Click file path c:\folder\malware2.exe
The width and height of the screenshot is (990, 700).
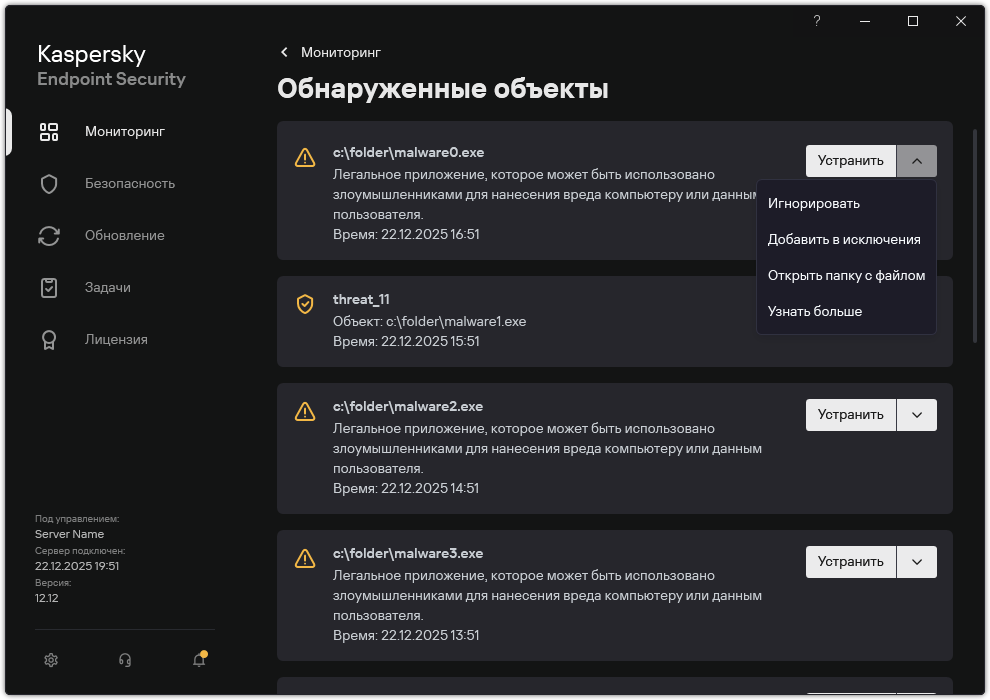pos(408,406)
